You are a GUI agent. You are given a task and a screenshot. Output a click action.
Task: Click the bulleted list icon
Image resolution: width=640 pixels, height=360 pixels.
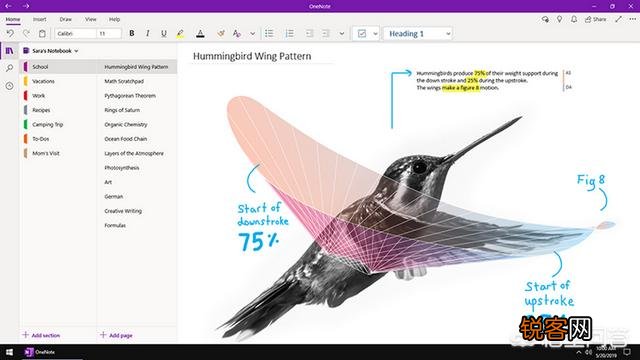269,33
